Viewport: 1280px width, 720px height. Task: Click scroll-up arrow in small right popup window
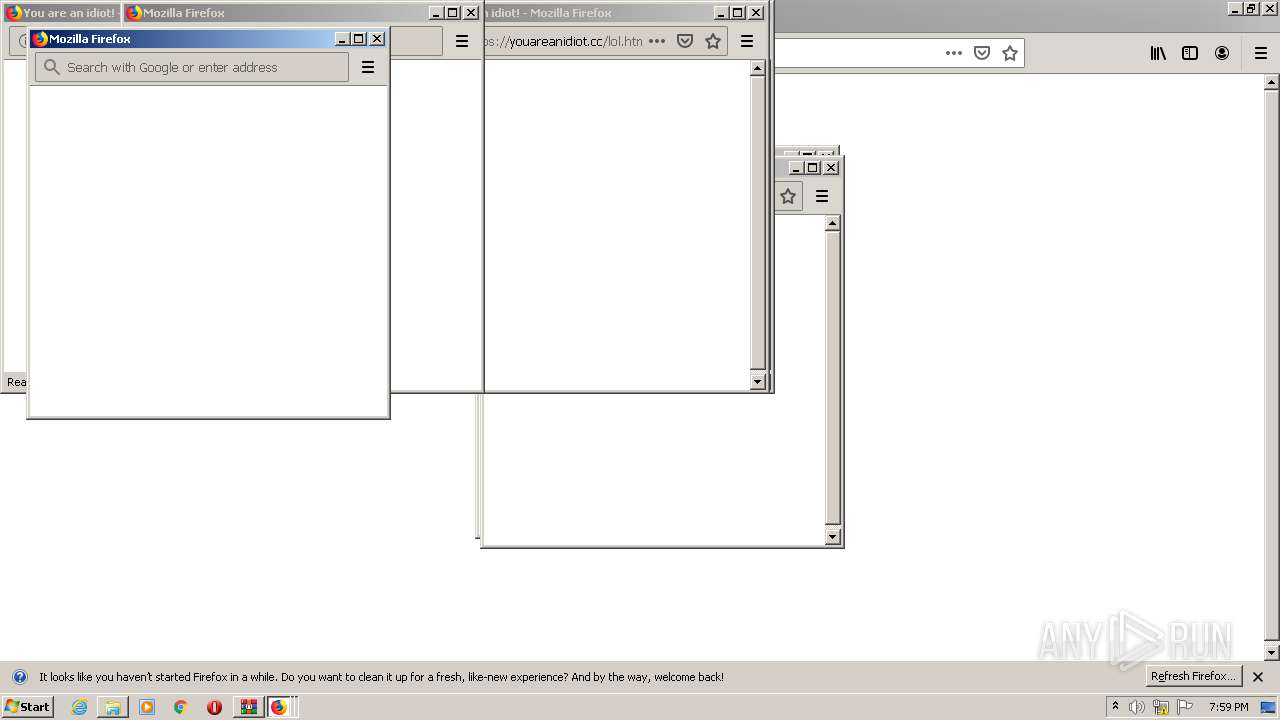pyautogui.click(x=832, y=223)
